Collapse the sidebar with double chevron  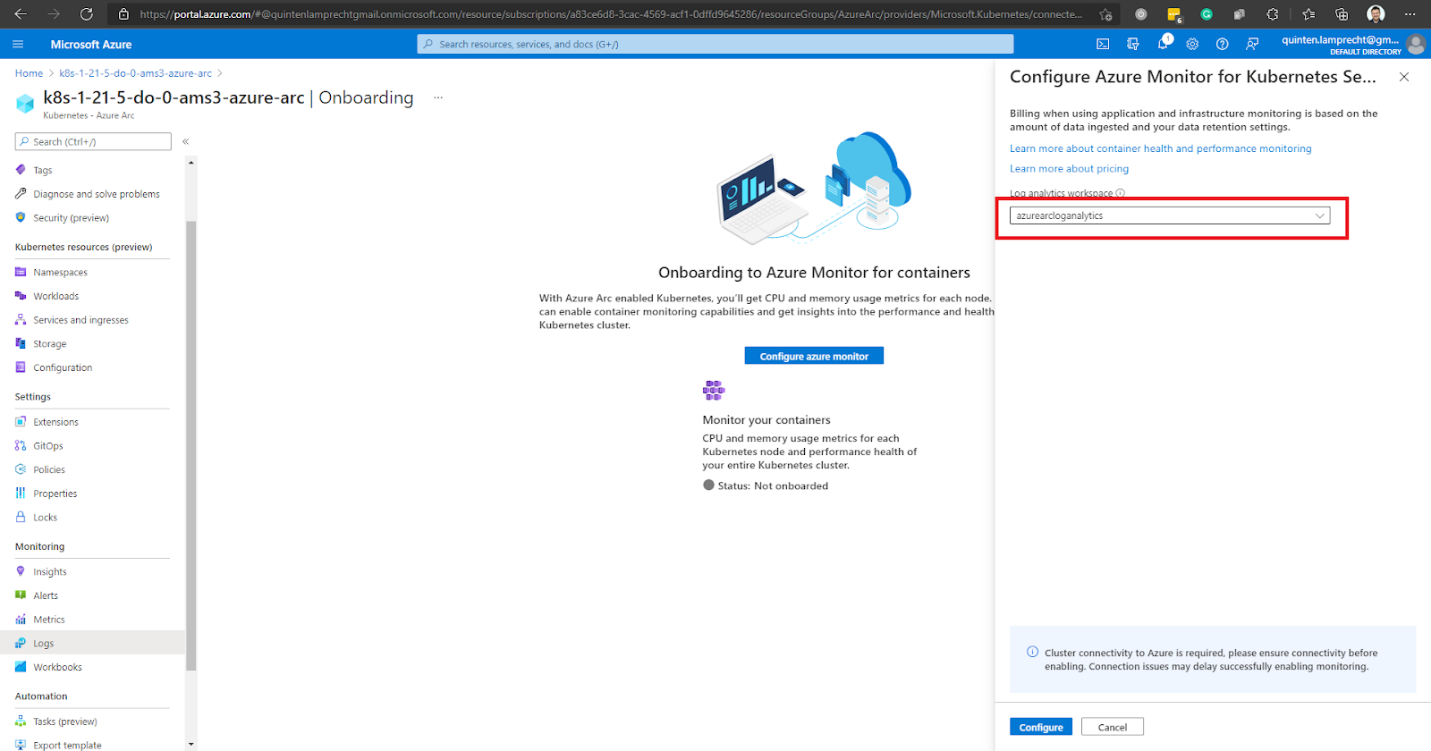coord(185,142)
